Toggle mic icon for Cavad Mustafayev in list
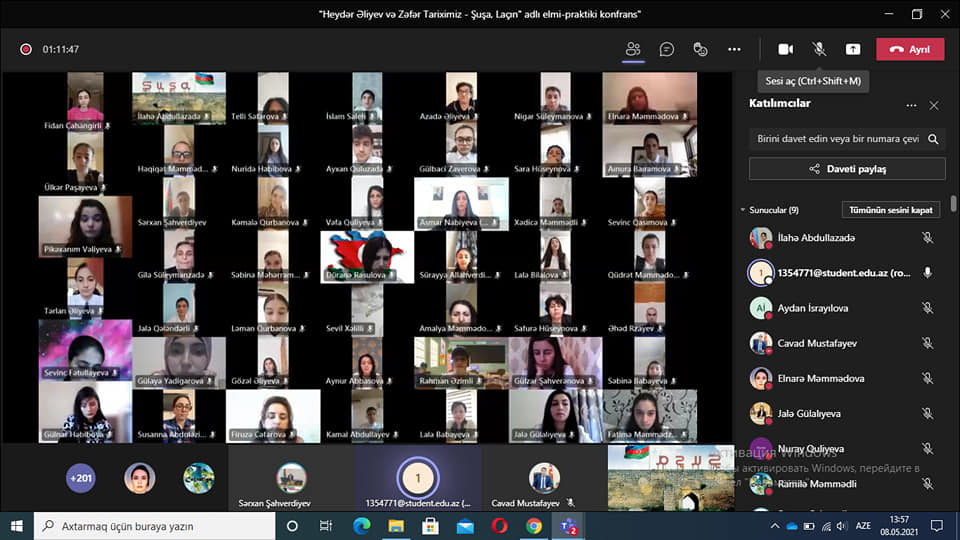This screenshot has width=960, height=540. tap(928, 343)
